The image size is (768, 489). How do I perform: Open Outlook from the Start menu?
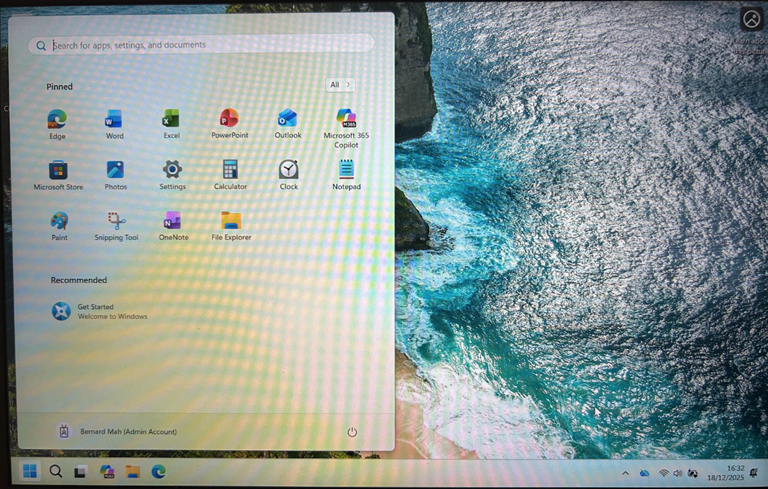click(288, 123)
